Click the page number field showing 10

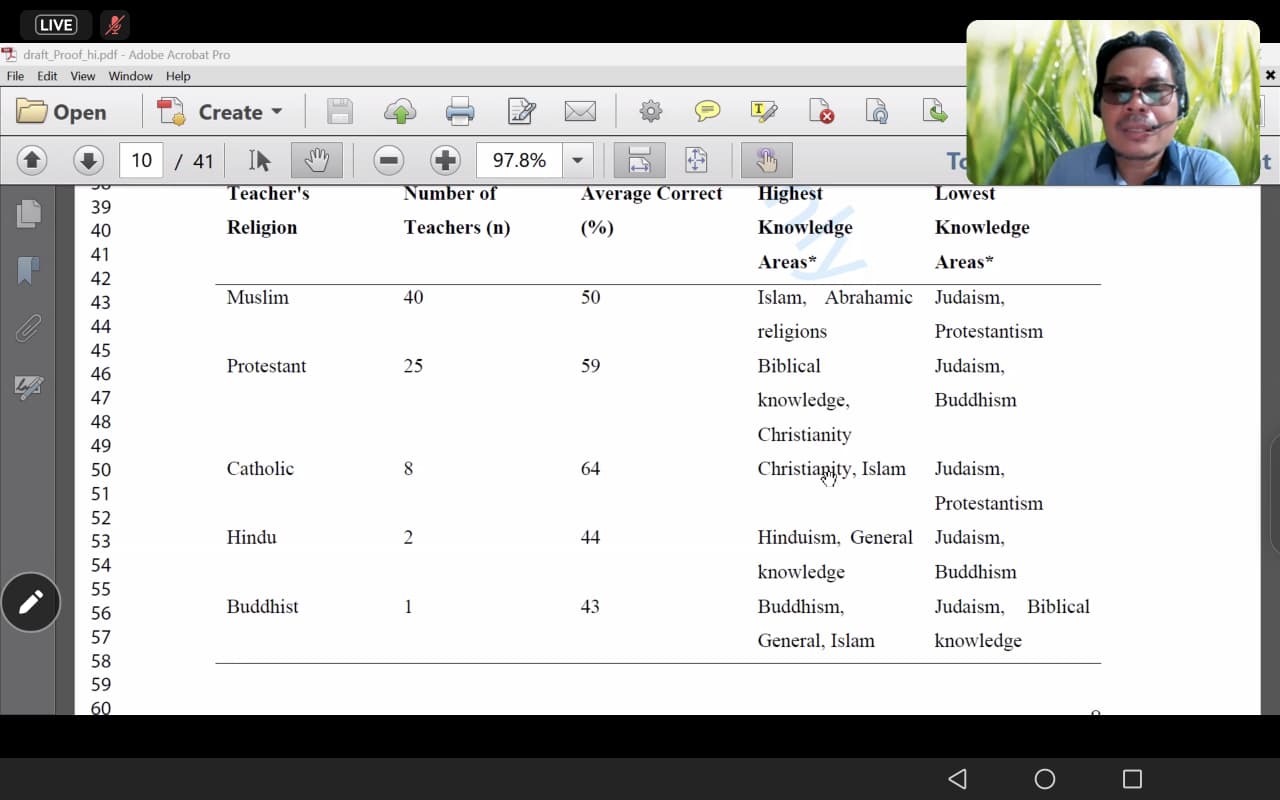click(141, 160)
